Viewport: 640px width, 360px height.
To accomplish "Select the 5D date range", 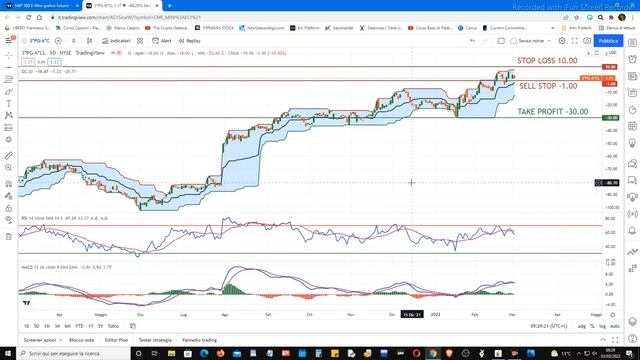I will coord(37,326).
